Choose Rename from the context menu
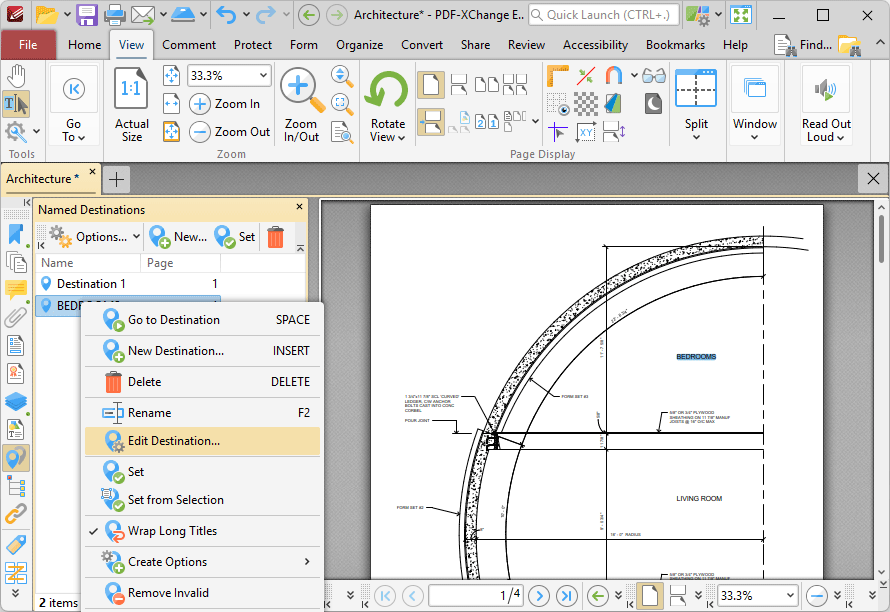Screen dimensions: 890x612 202,413
